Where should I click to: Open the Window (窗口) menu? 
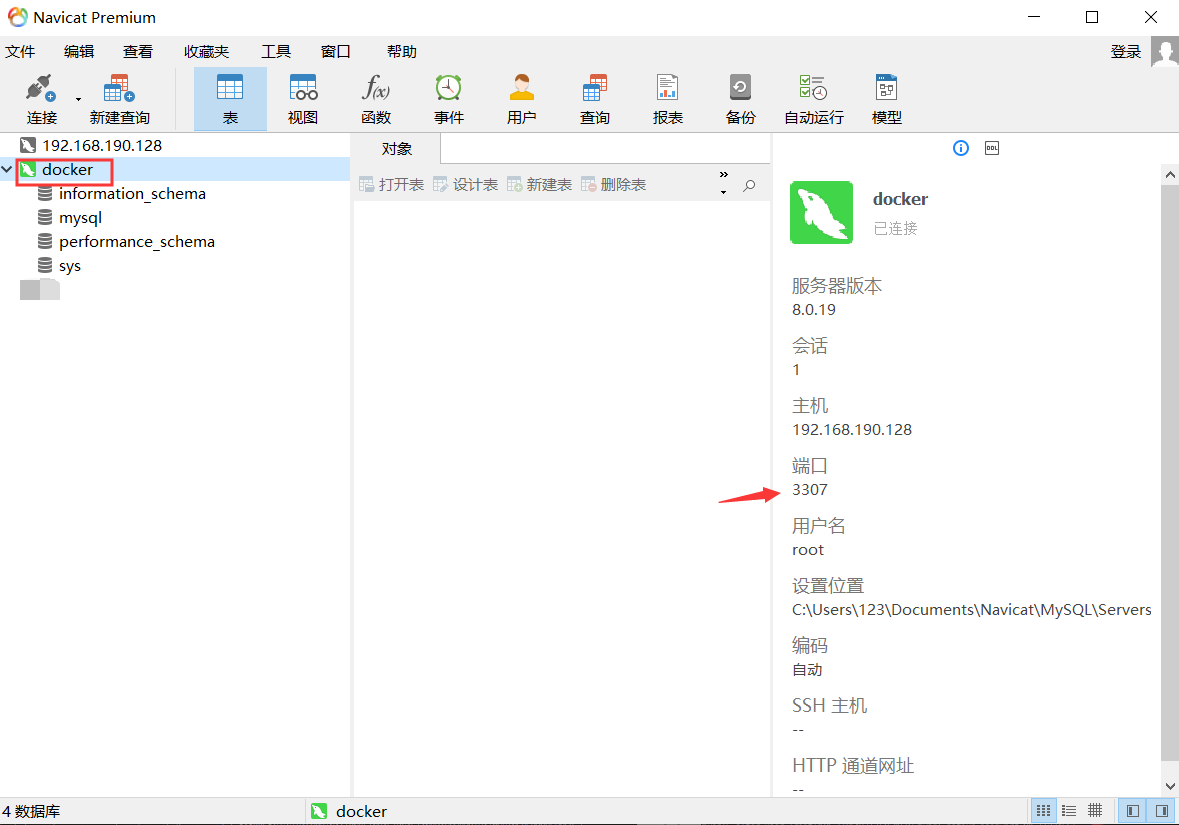335,51
